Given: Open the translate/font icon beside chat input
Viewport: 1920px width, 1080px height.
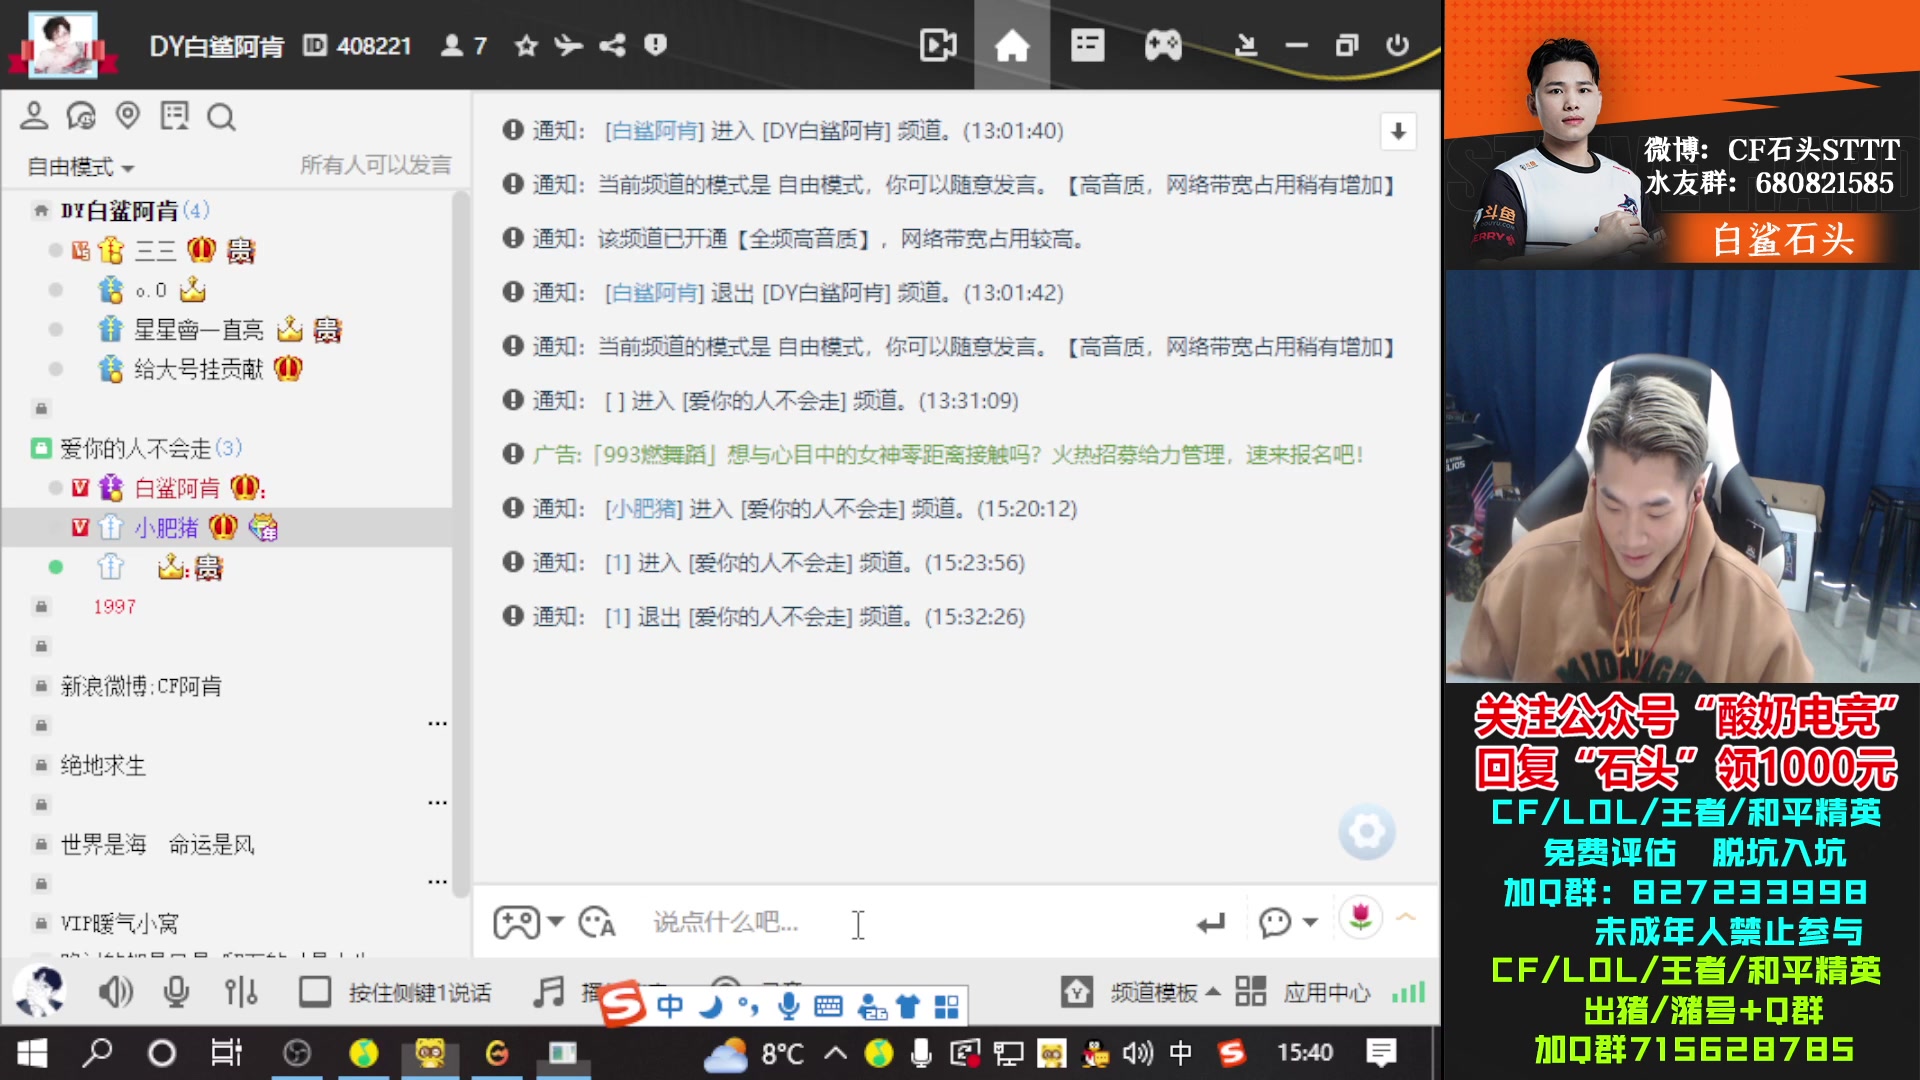Looking at the screenshot, I should click(597, 922).
